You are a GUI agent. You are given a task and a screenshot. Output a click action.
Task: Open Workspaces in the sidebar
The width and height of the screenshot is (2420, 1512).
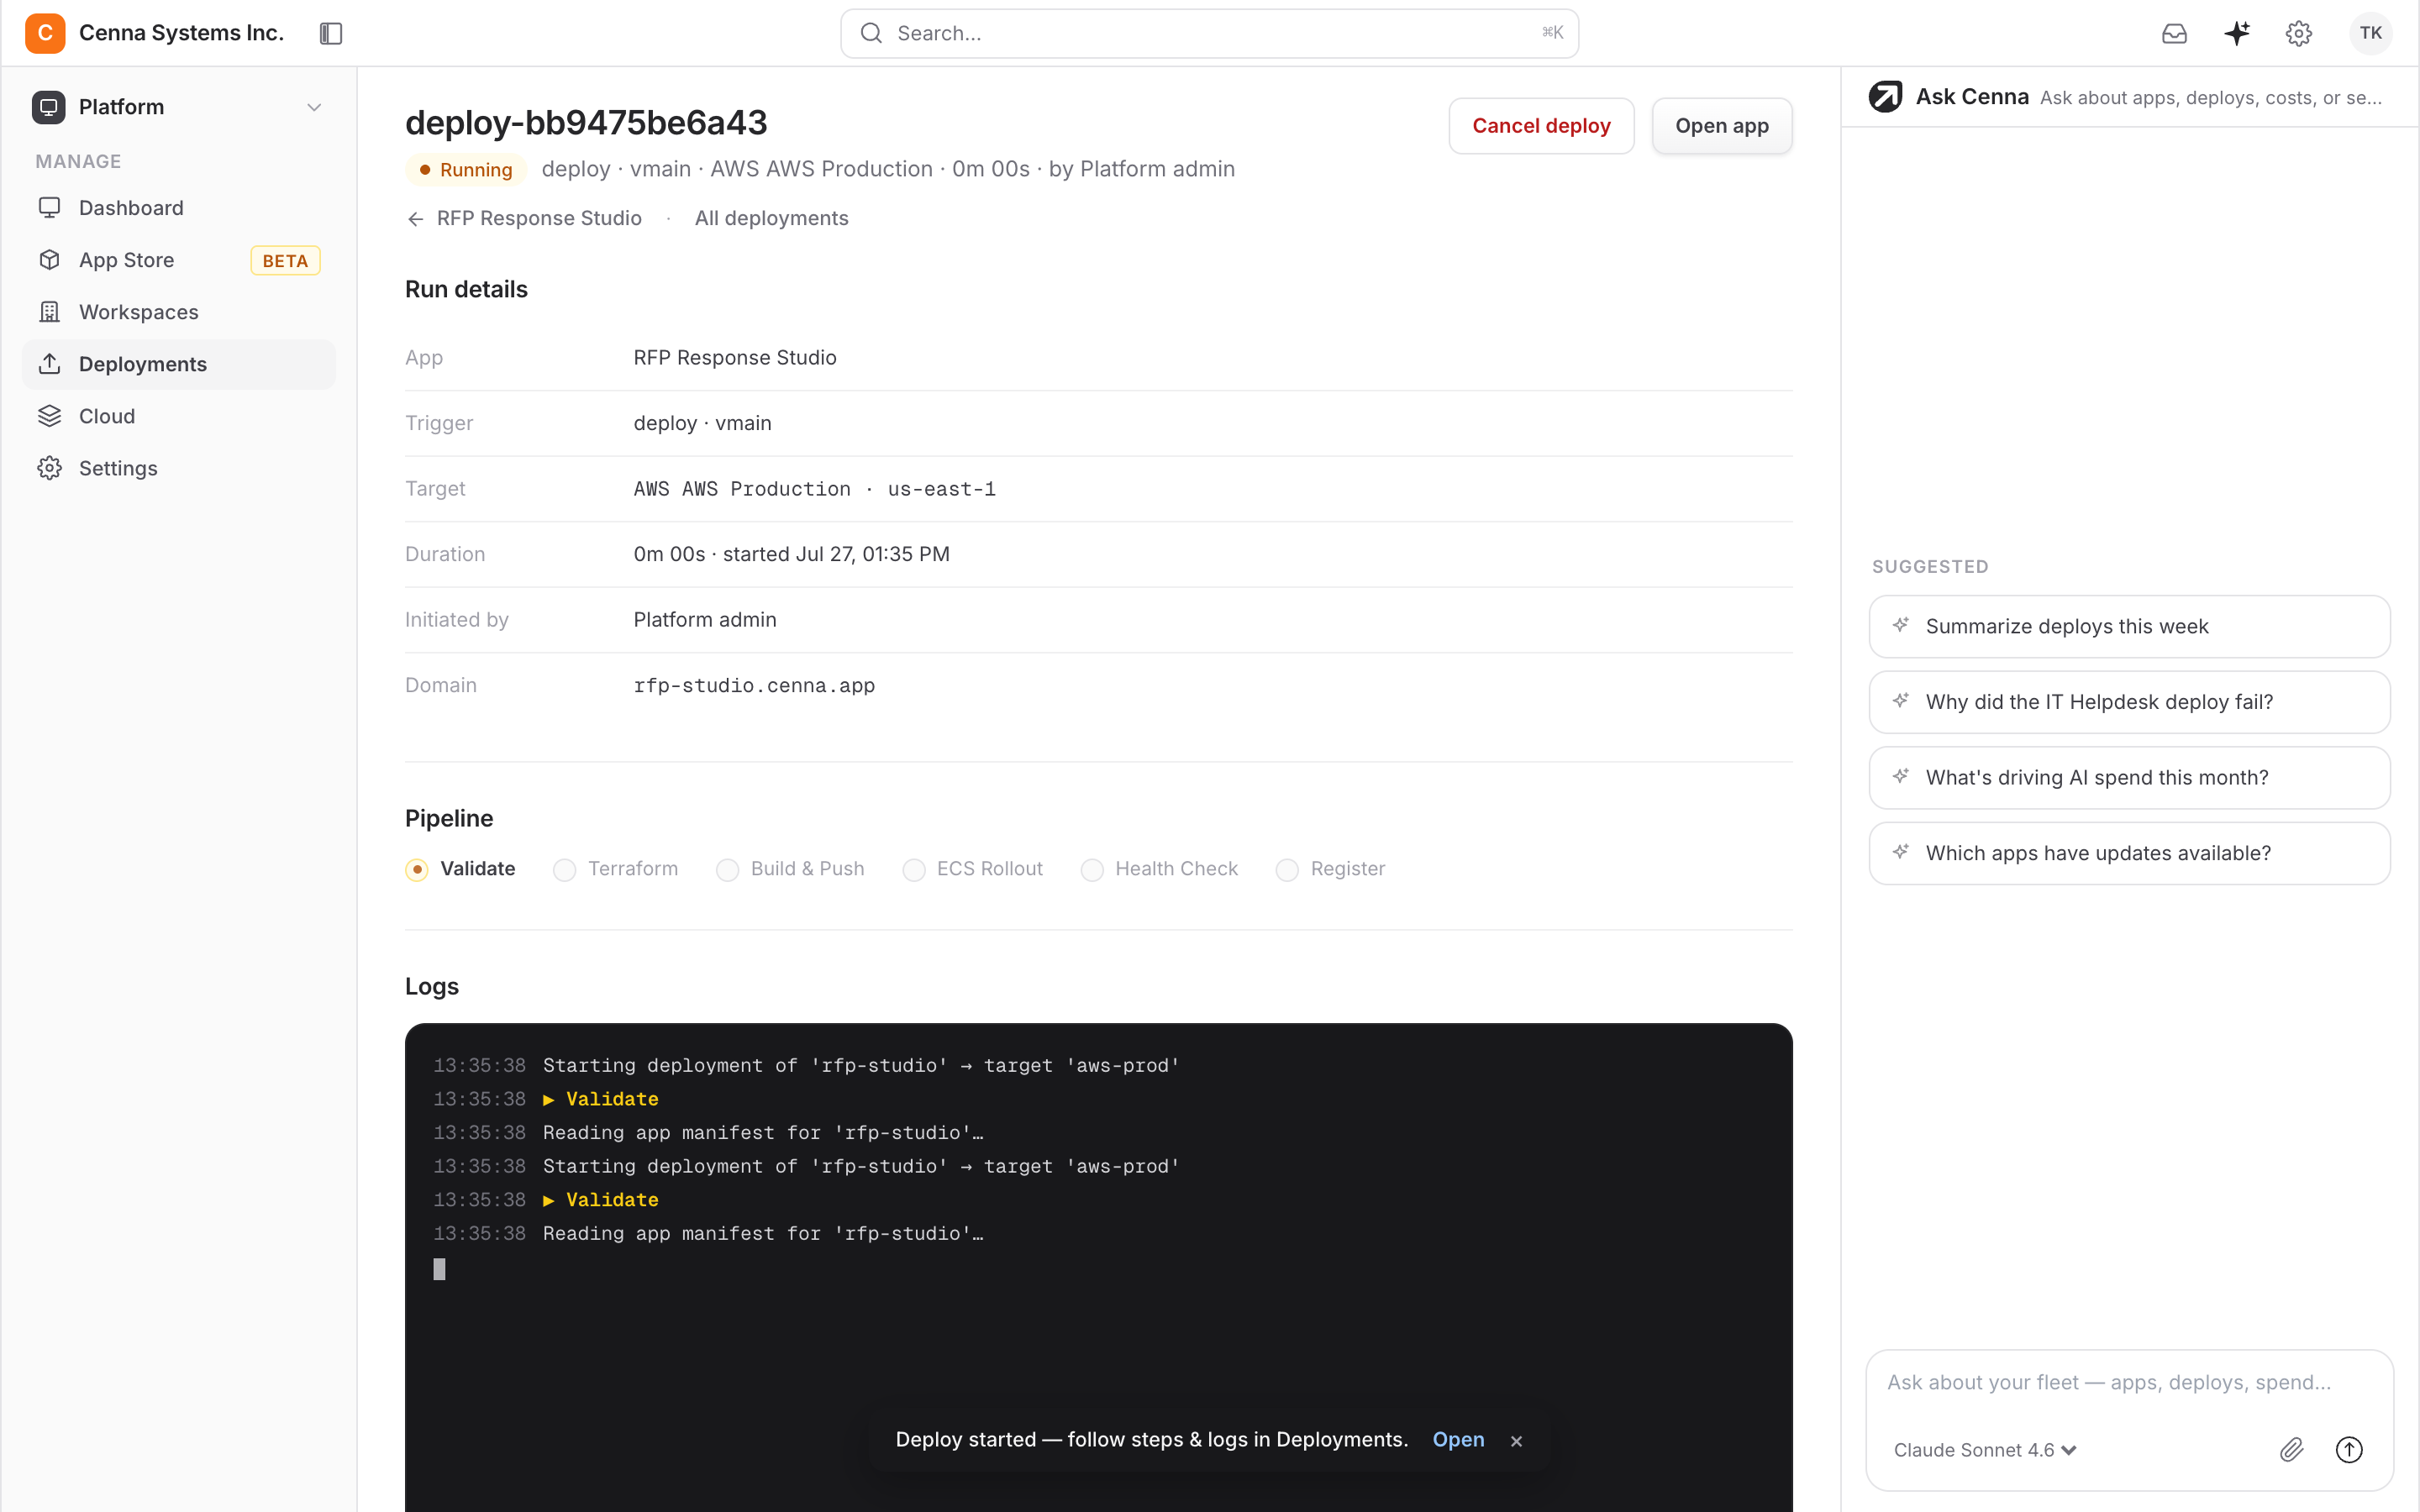179,312
